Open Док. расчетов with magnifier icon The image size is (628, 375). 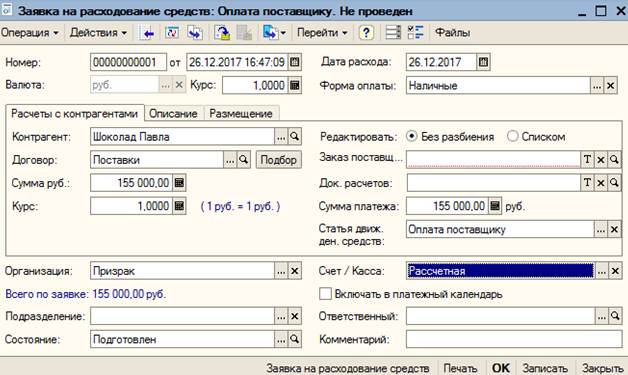[614, 183]
